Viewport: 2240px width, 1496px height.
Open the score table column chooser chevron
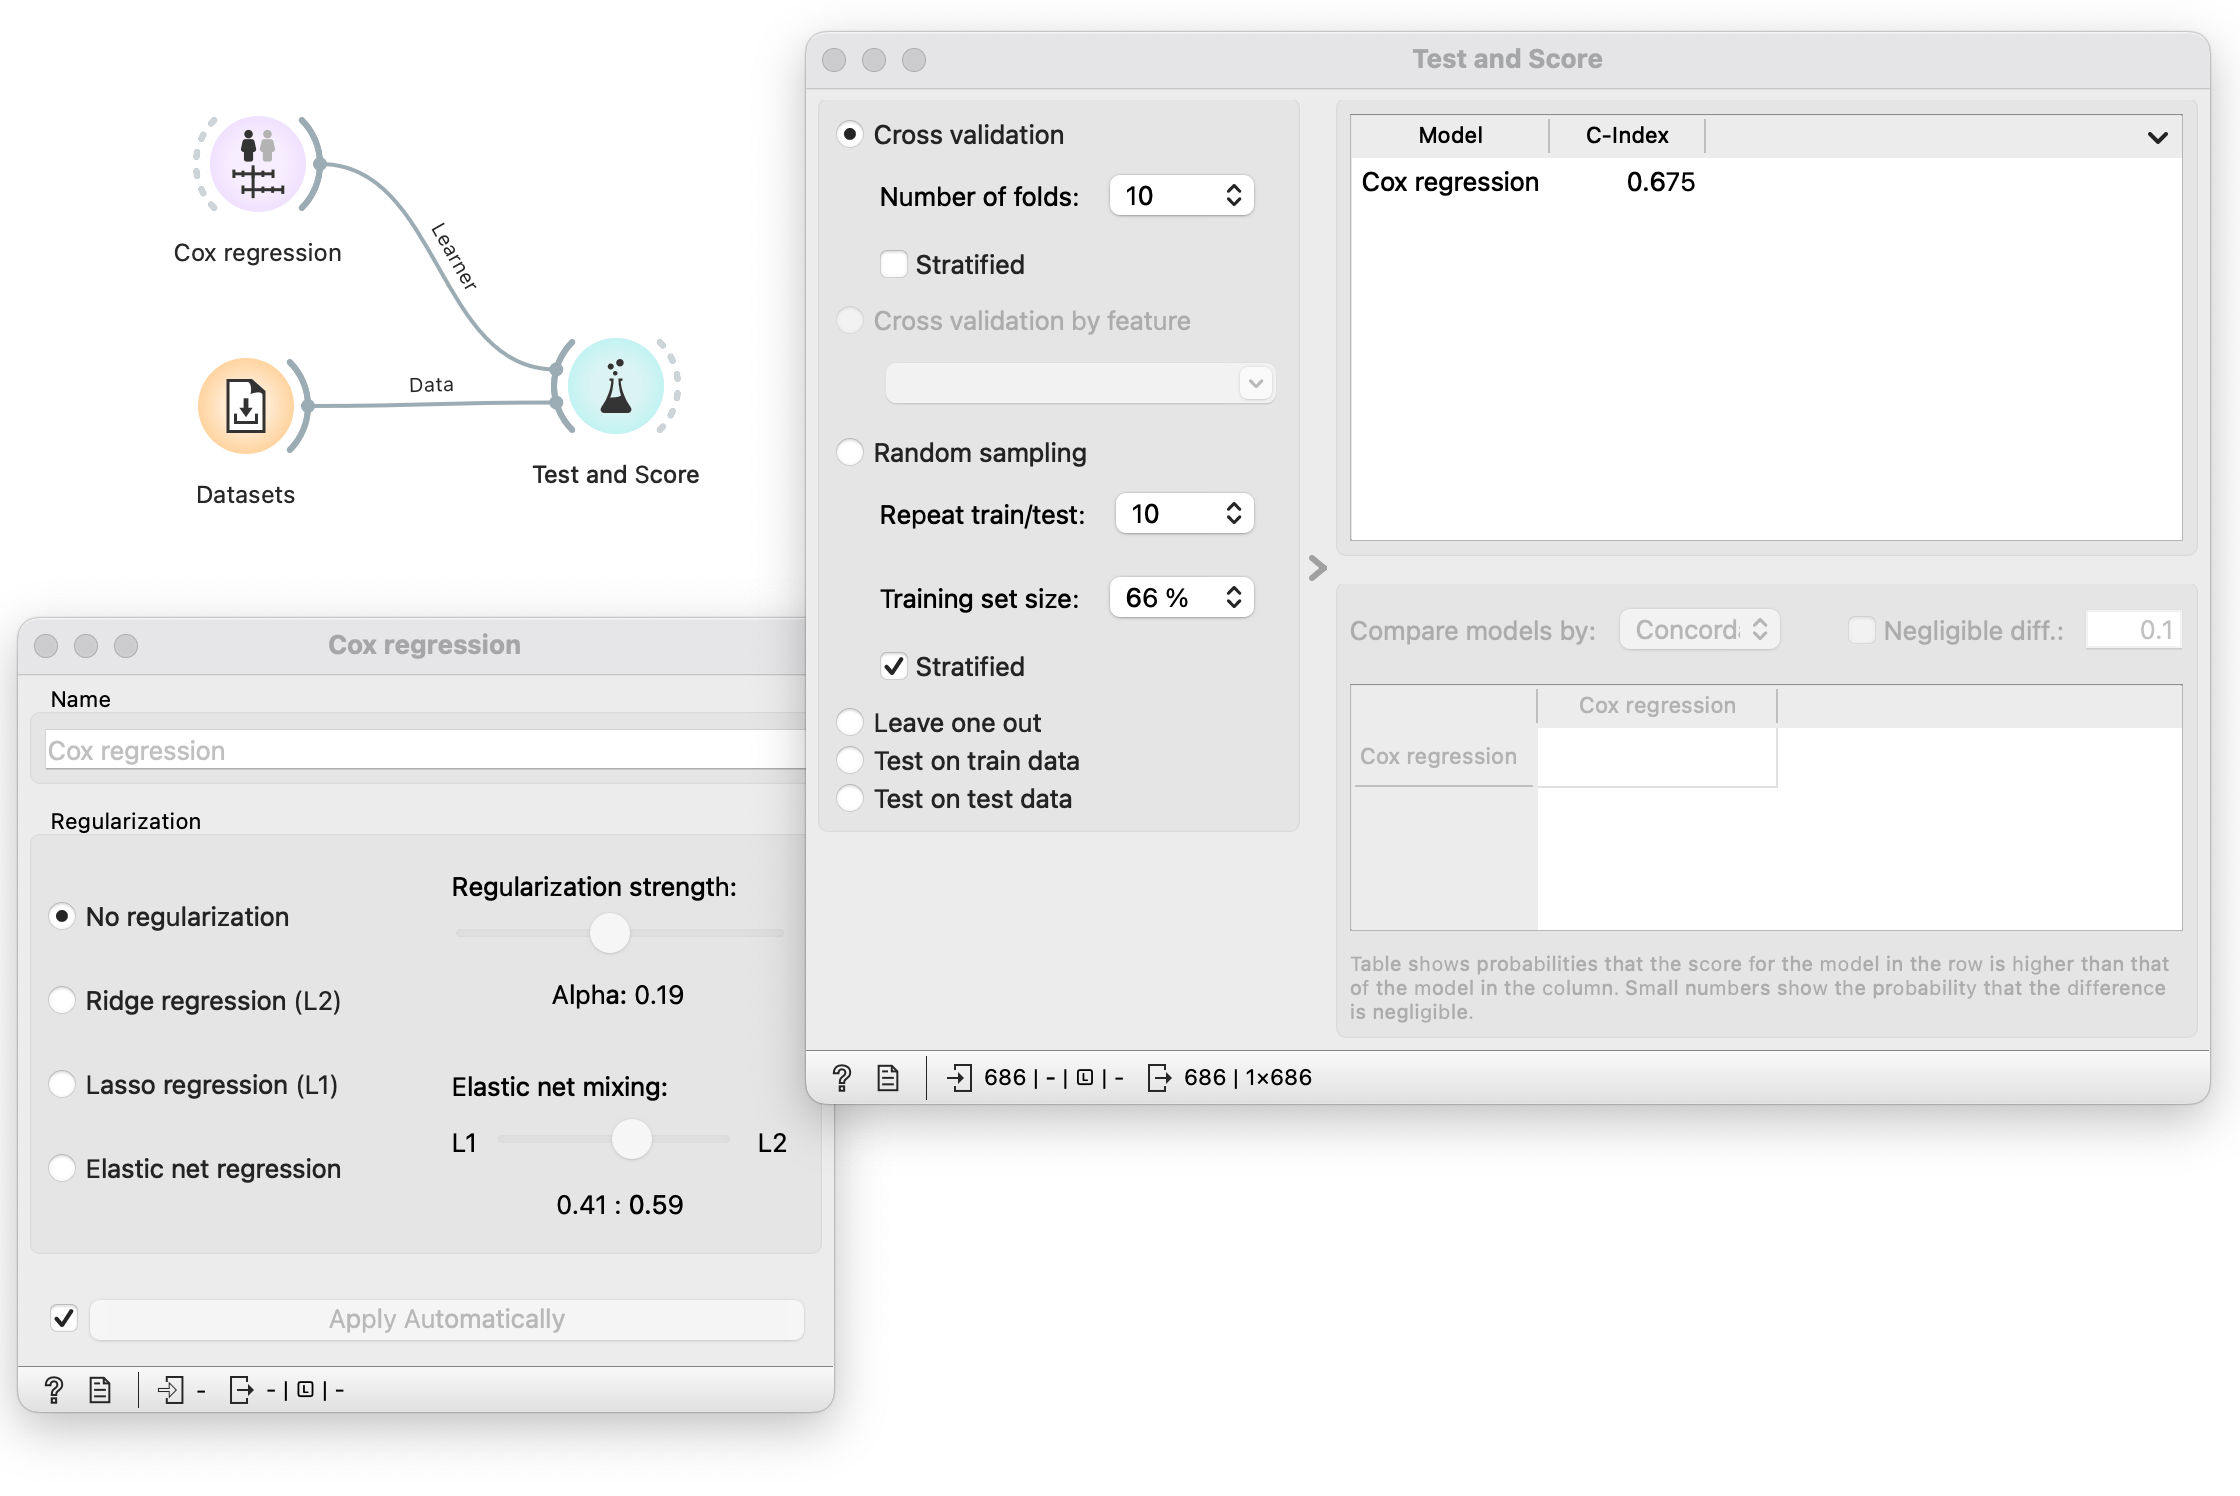pos(2158,137)
